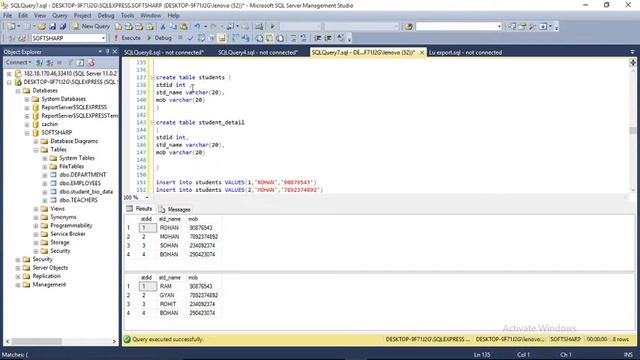Switch to the Lu export.sql tab
This screenshot has height=360, width=640.
tap(465, 52)
